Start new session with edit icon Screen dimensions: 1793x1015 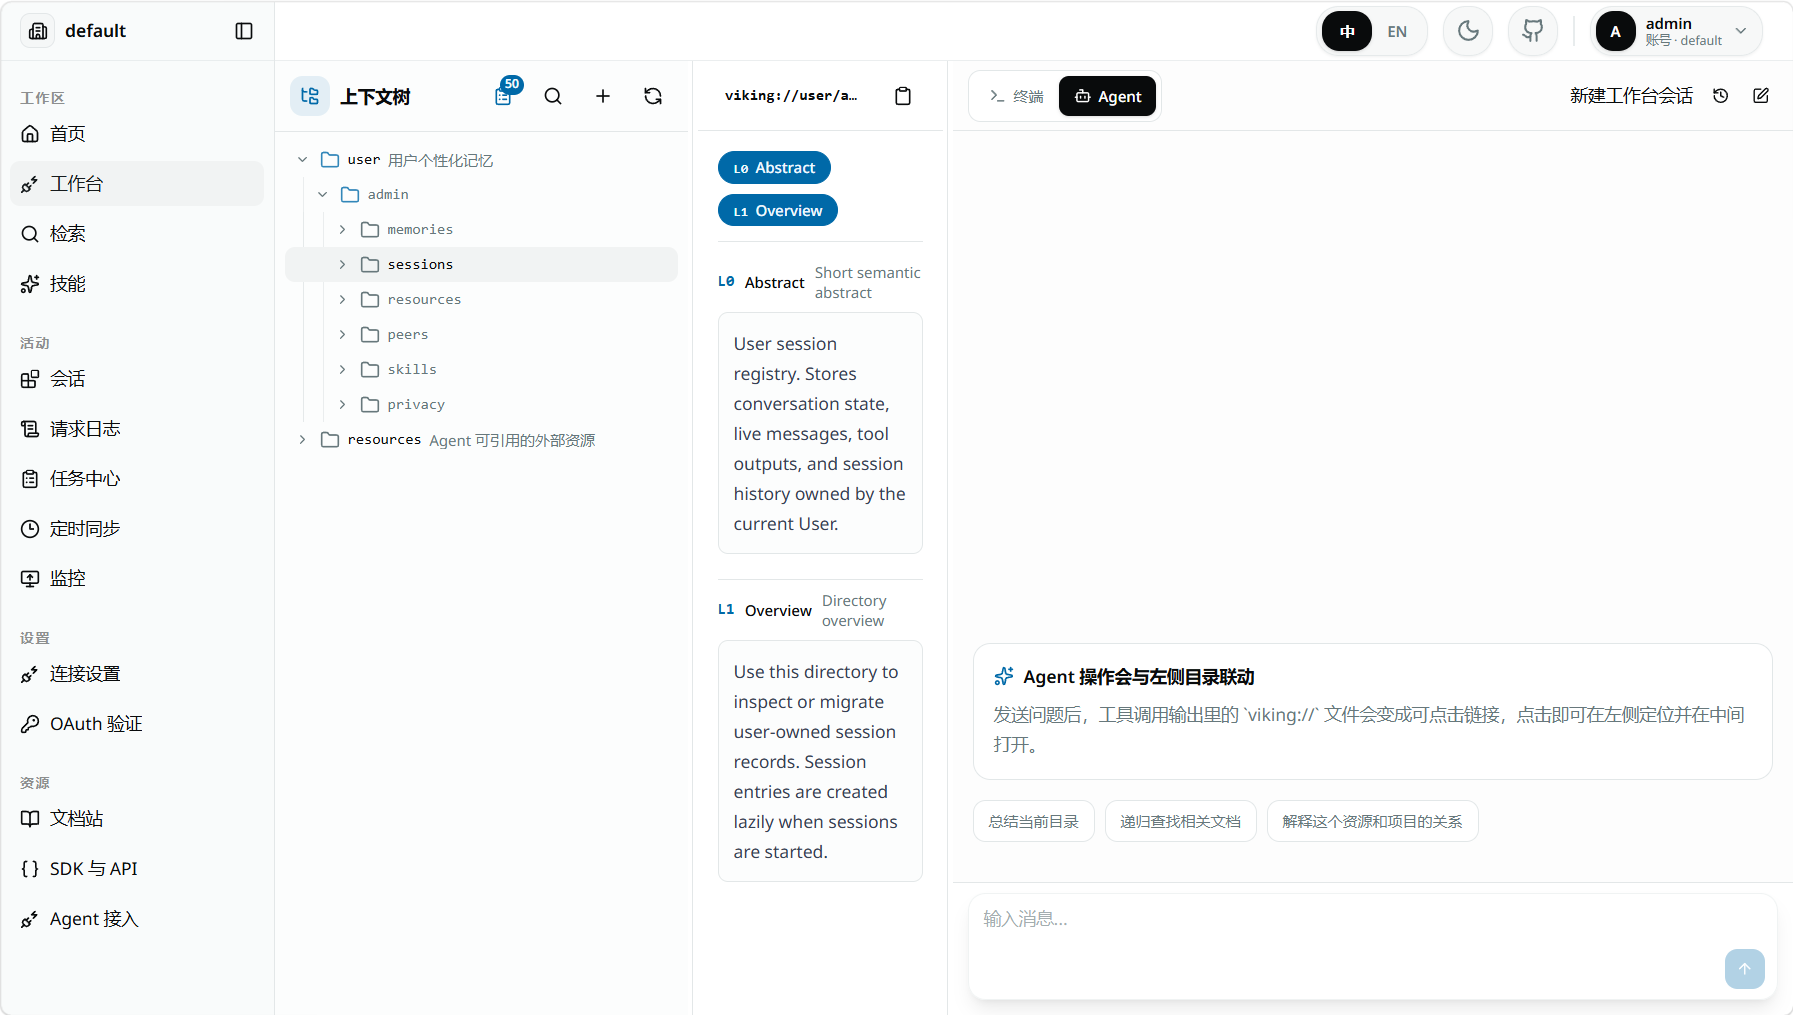pyautogui.click(x=1761, y=96)
